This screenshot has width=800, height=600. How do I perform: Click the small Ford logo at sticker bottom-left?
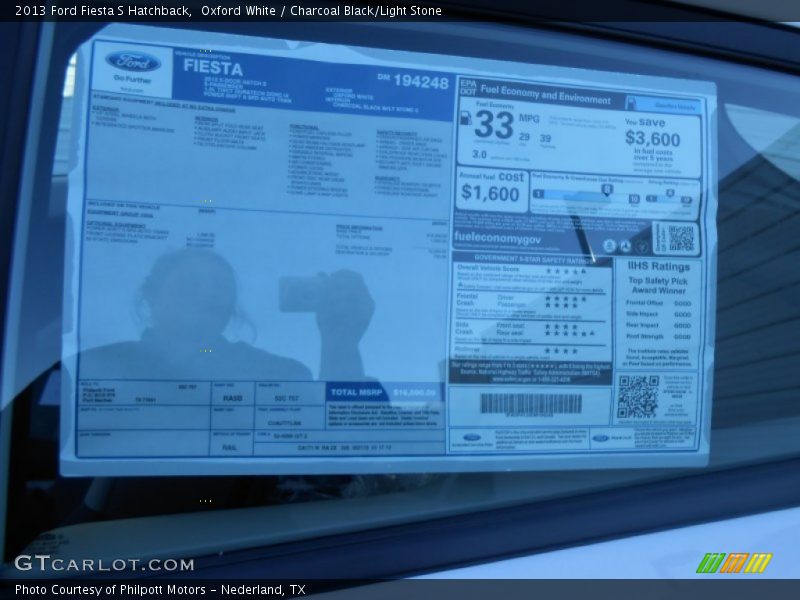[472, 437]
